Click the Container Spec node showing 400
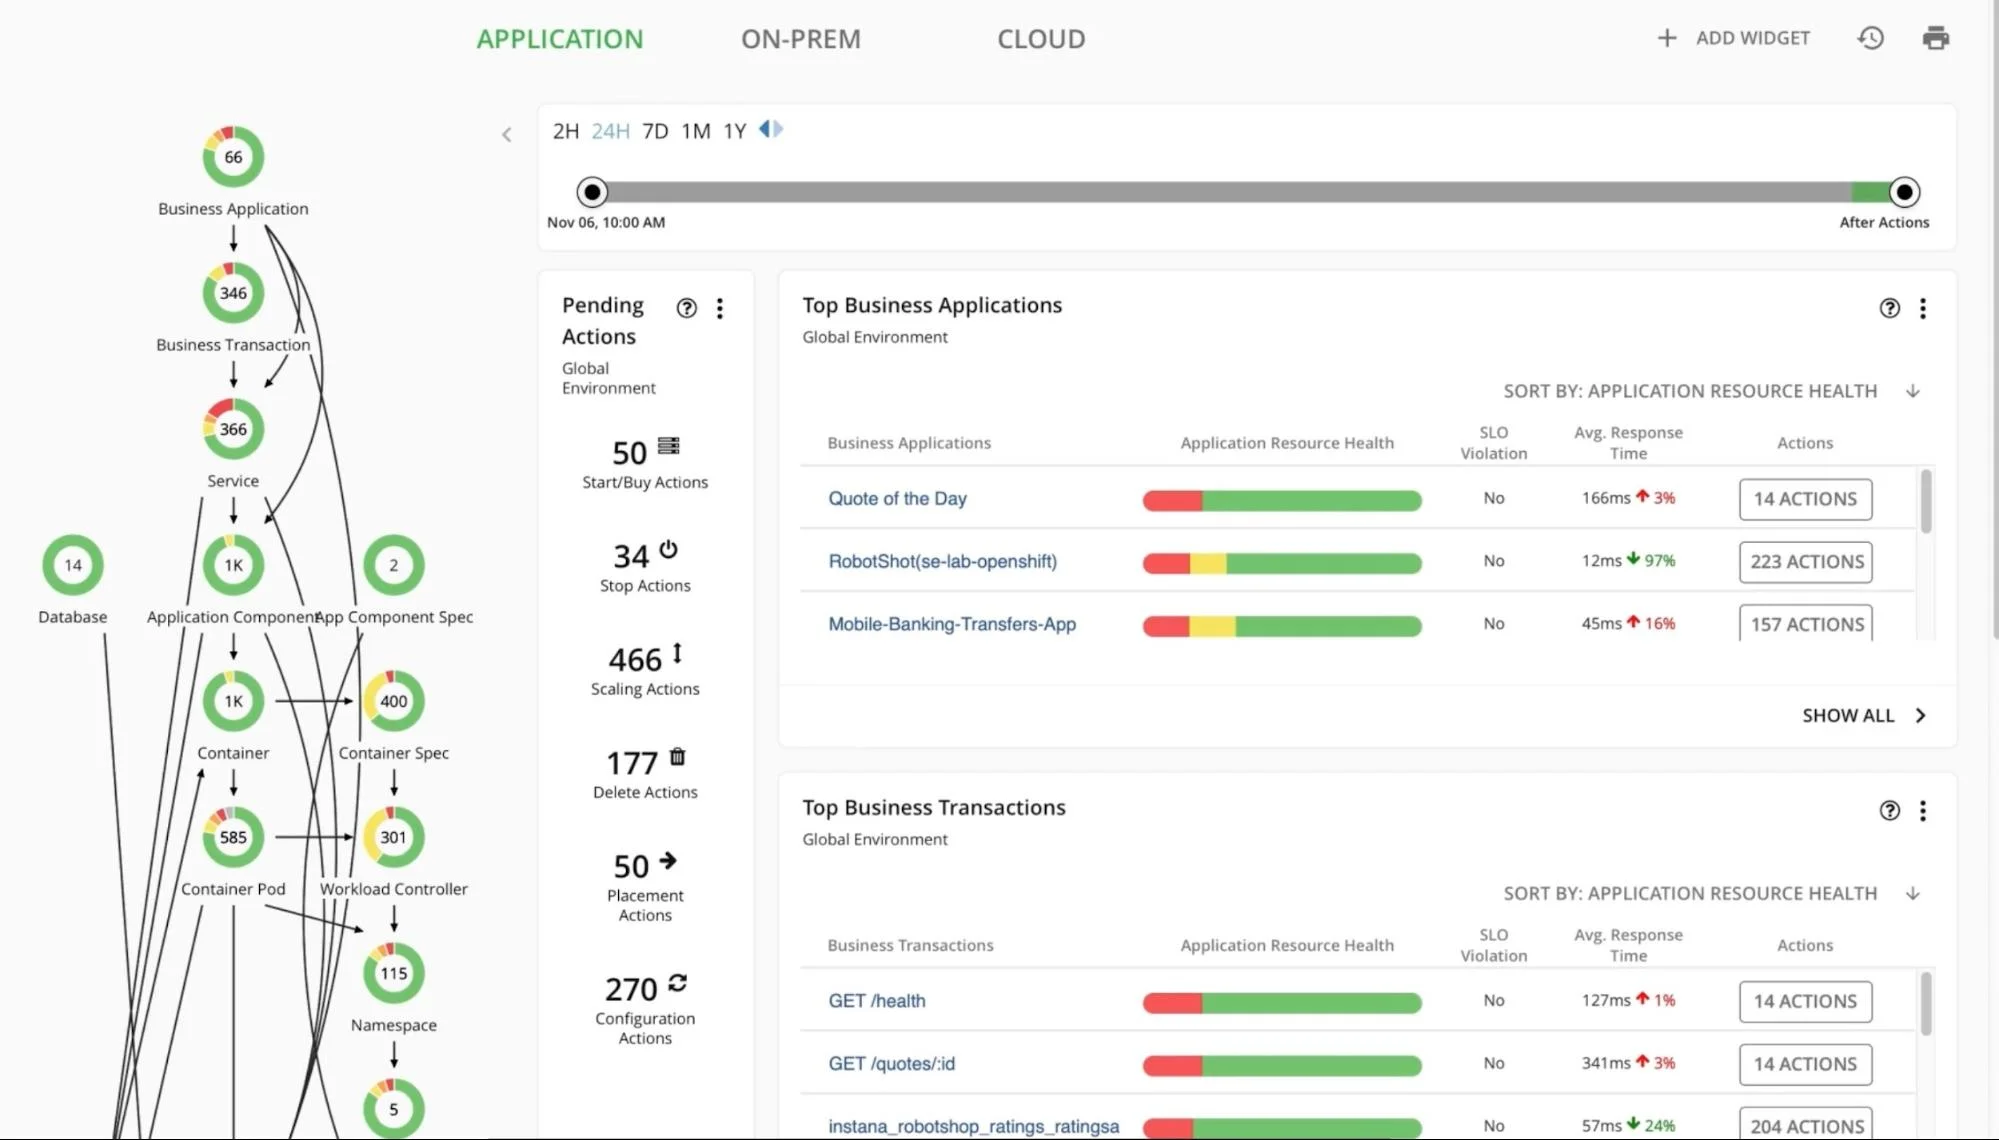1999x1140 pixels. coord(394,701)
